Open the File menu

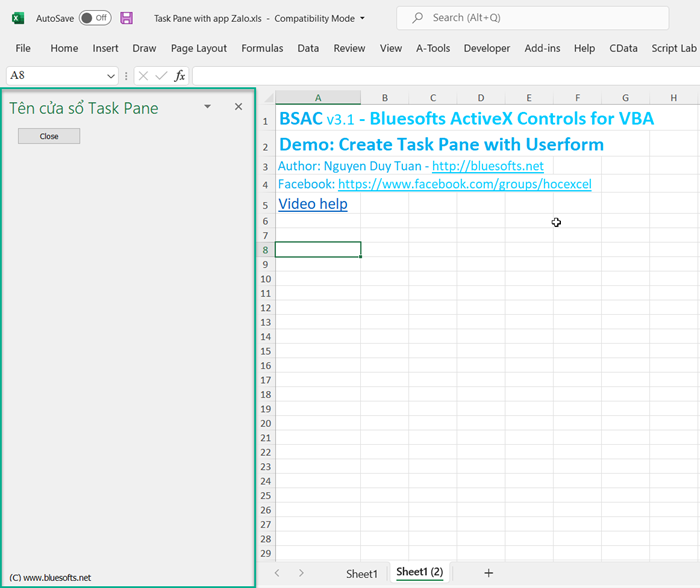[x=23, y=48]
